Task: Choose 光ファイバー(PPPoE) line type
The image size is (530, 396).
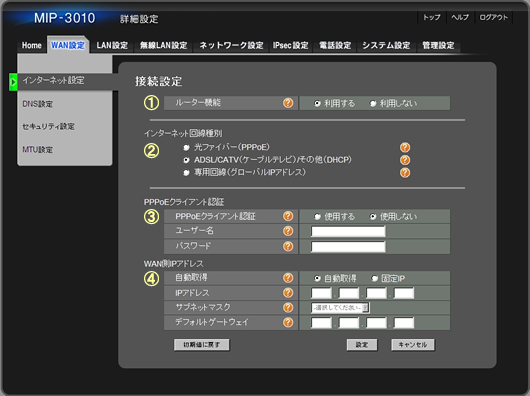Action: 186,148
